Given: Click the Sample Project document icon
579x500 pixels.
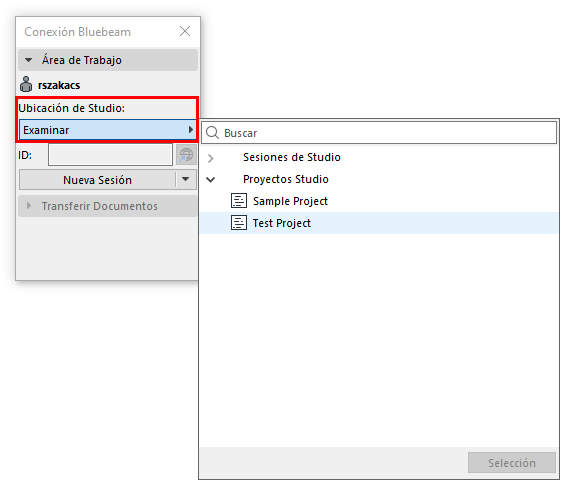Looking at the screenshot, I should point(239,201).
